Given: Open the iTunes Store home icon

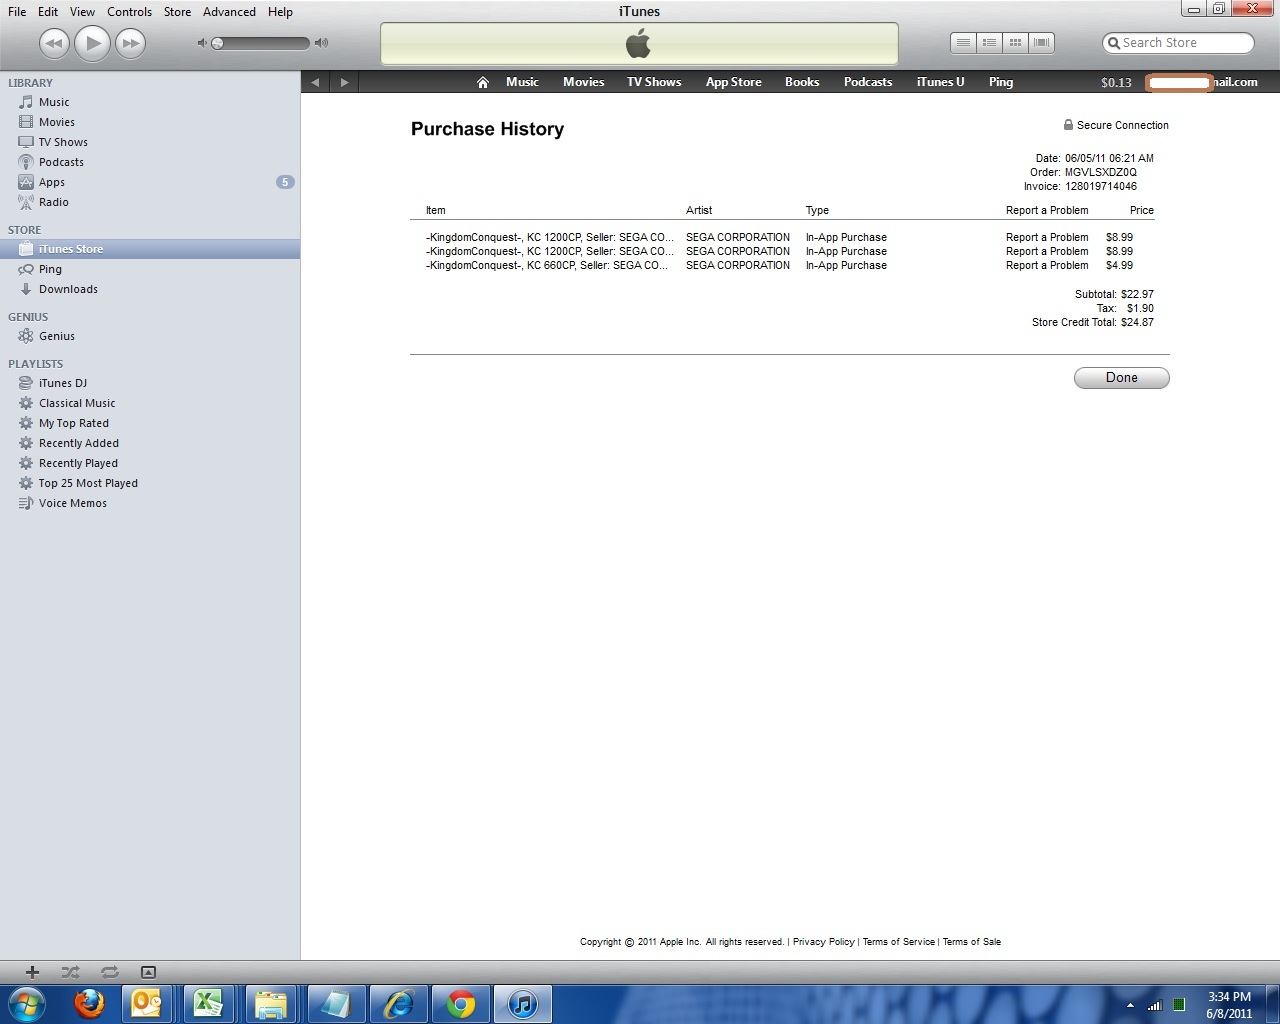Looking at the screenshot, I should click(482, 82).
